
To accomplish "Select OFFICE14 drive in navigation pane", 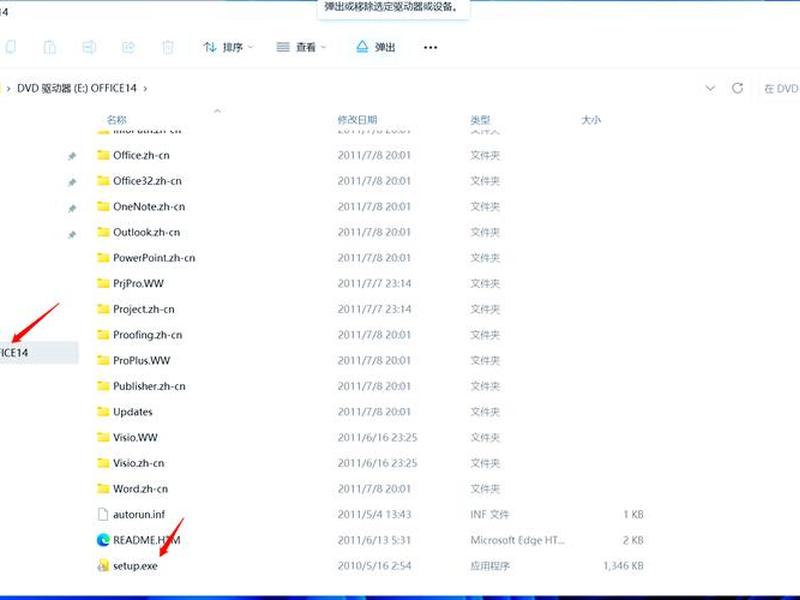I will [x=38, y=353].
